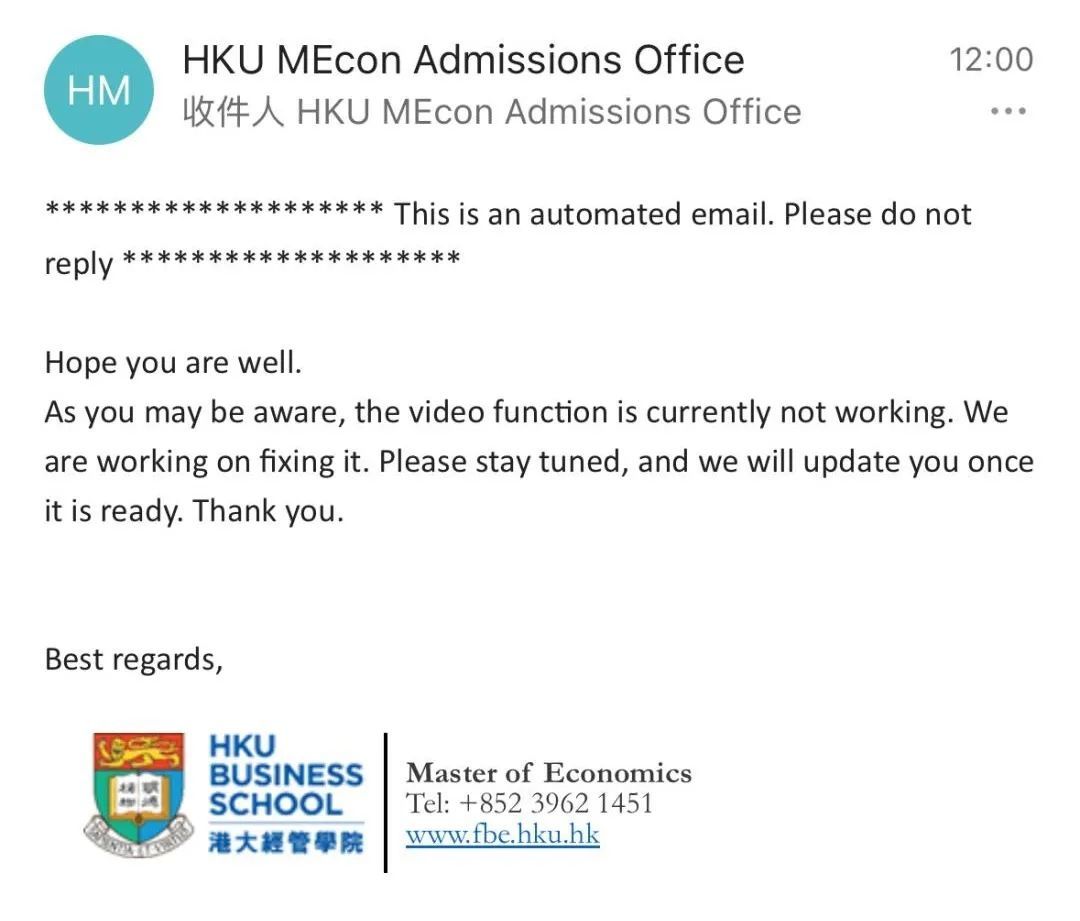Image resolution: width=1080 pixels, height=921 pixels.
Task: Click the vertical divider line in signature
Action: pos(385,803)
